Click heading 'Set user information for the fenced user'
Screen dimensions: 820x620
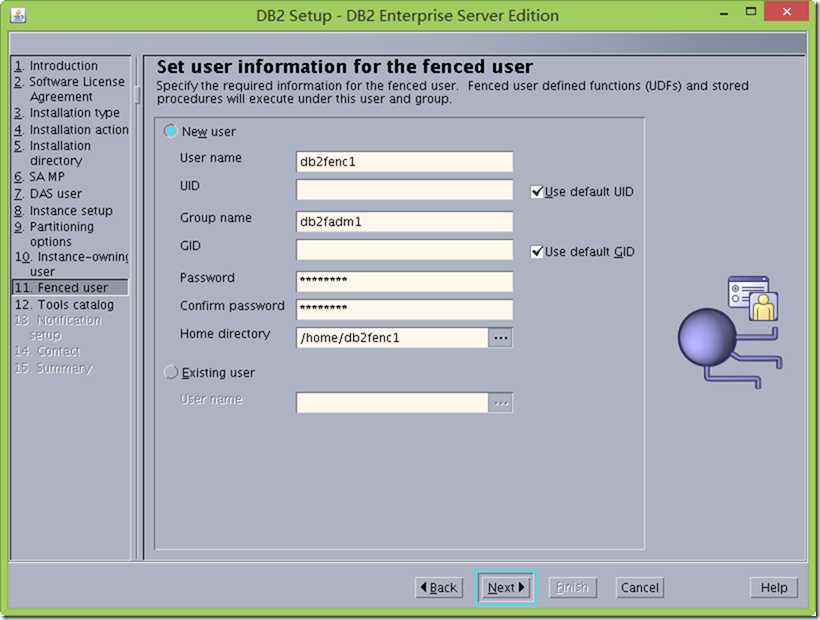[x=345, y=67]
